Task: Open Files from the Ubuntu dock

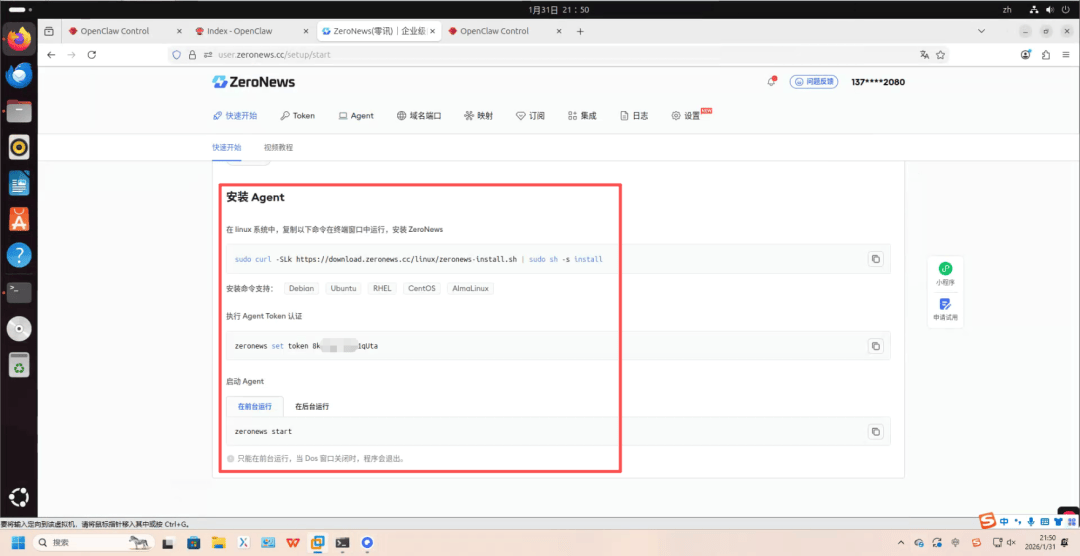Action: coord(19,111)
